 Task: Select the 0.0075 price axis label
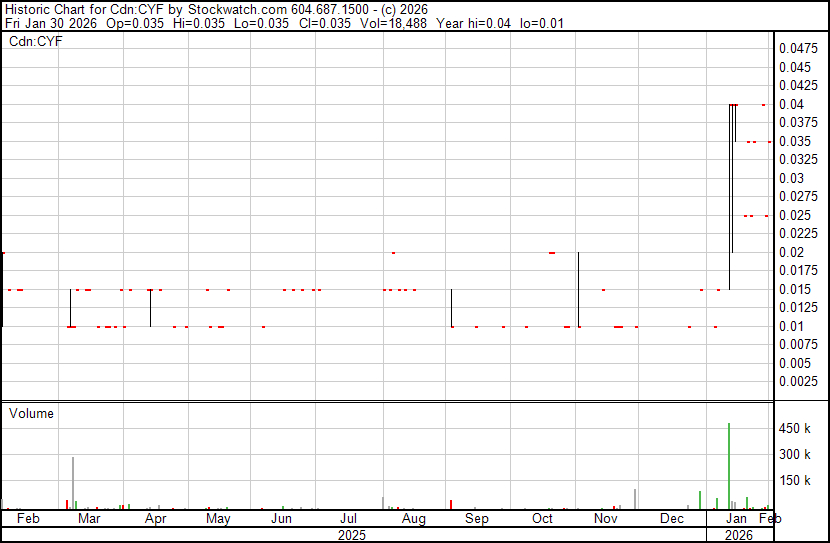[798, 345]
